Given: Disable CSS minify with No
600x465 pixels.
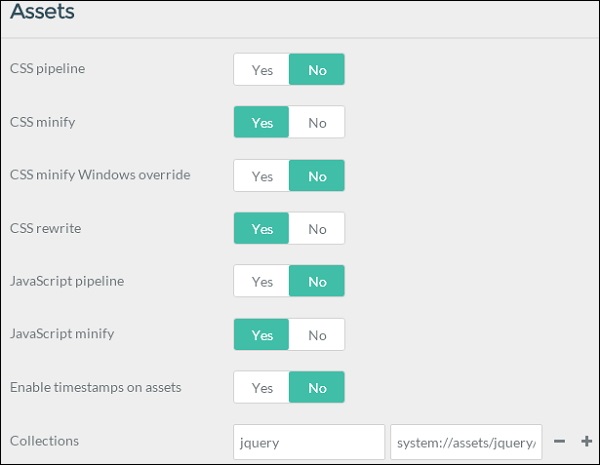Looking at the screenshot, I should click(x=317, y=123).
